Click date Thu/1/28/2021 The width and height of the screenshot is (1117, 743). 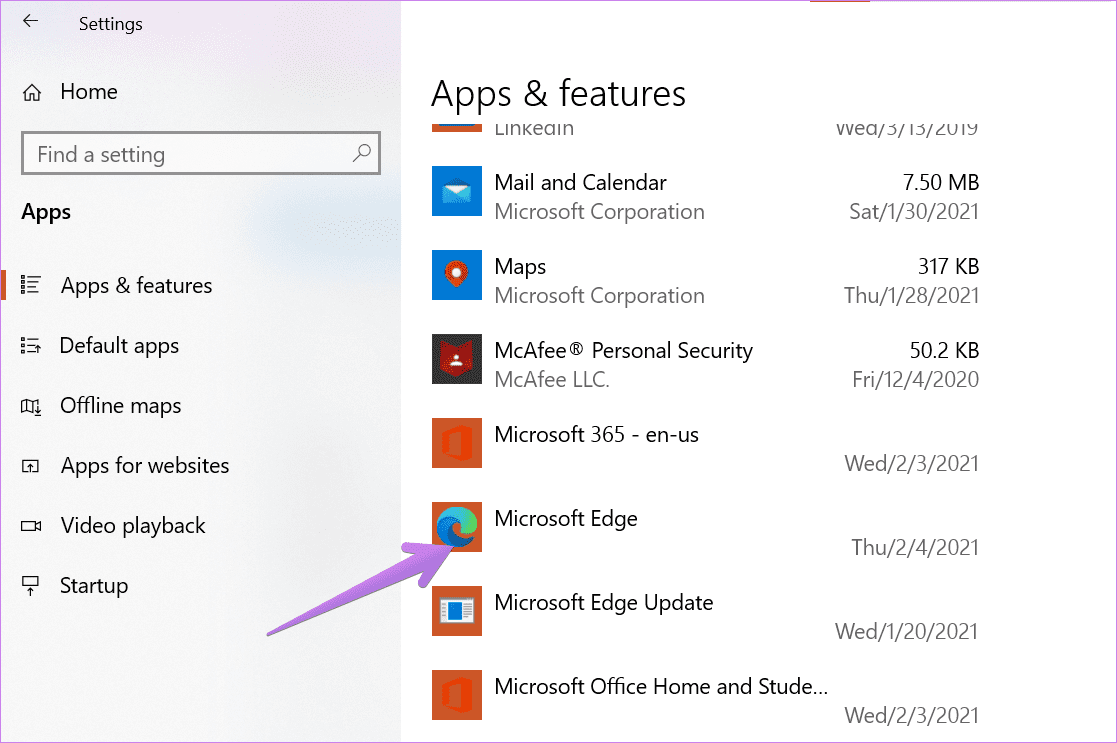click(x=911, y=296)
